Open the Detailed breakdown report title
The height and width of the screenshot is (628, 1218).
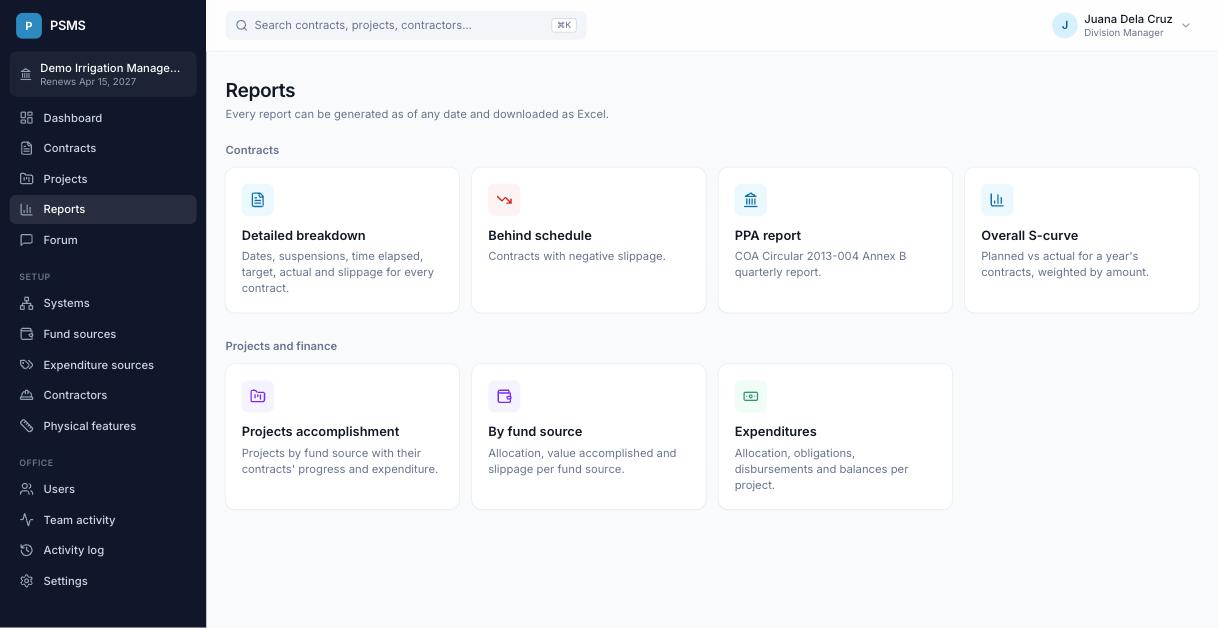304,236
